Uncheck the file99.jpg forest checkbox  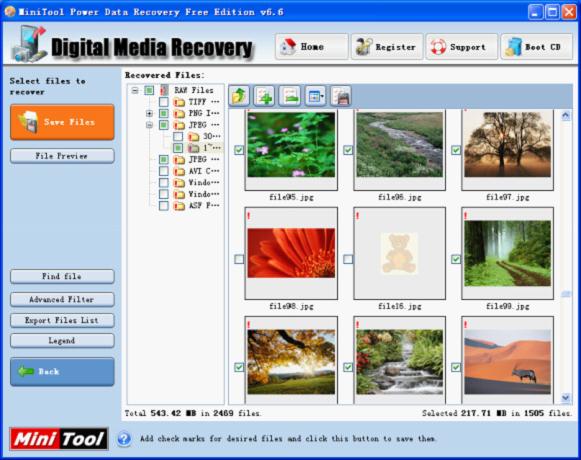coord(456,259)
